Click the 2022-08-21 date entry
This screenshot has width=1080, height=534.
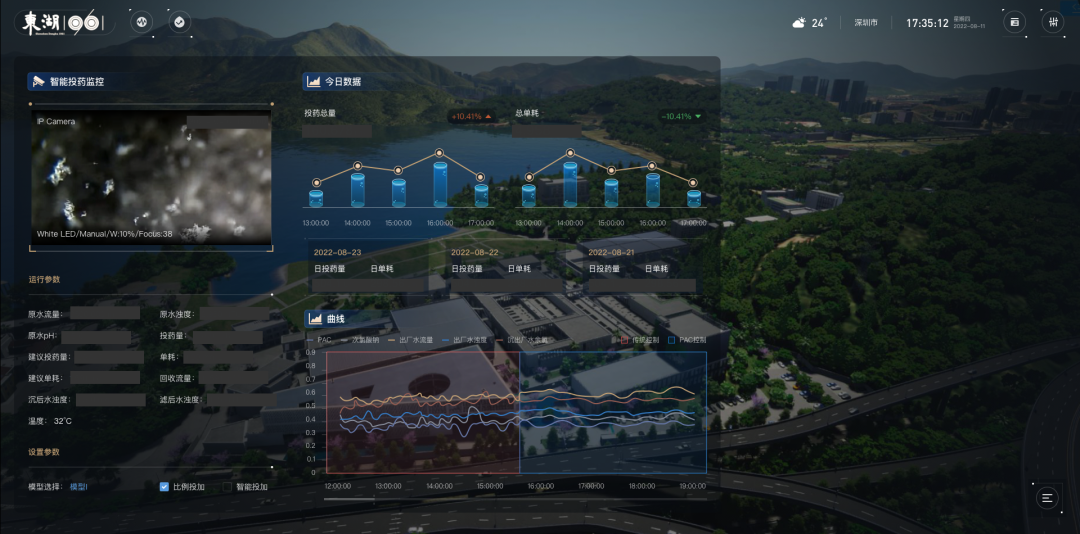coord(612,253)
